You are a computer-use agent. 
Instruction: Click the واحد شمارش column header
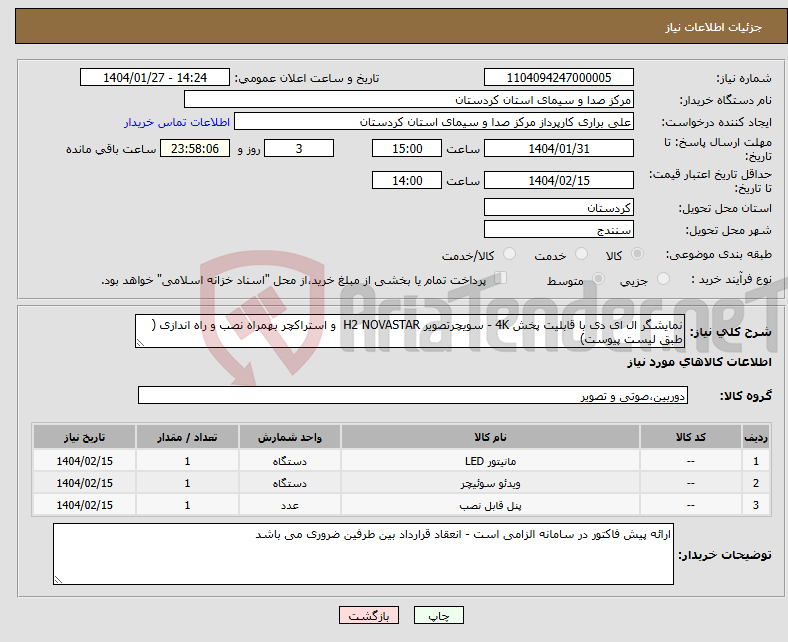[290, 437]
